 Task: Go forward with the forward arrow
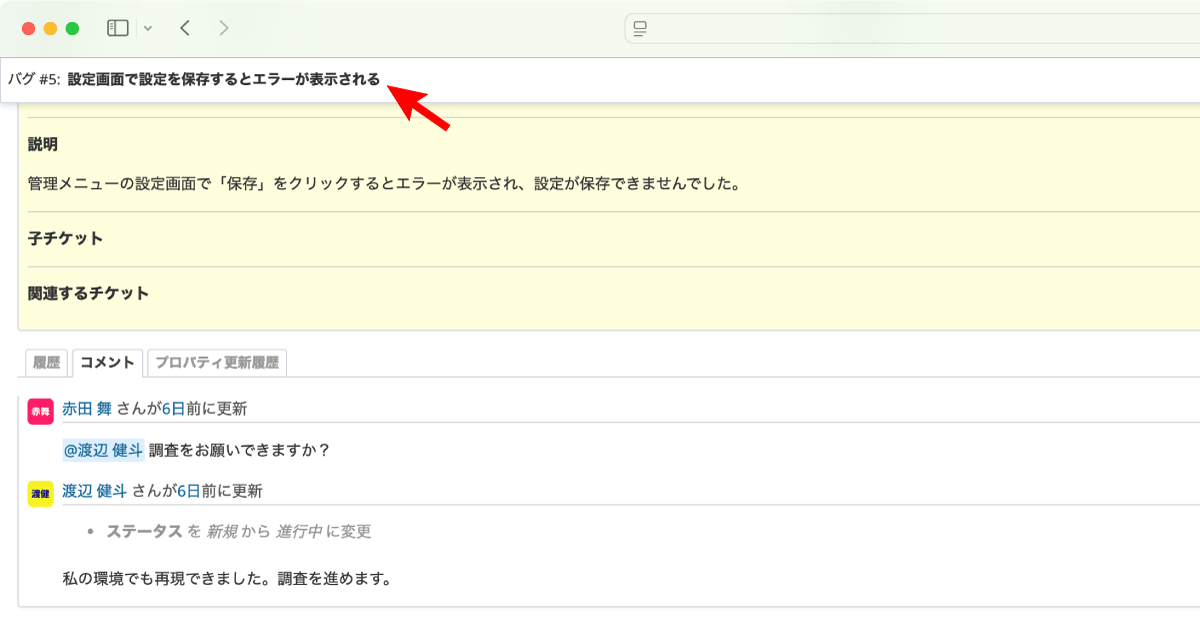(x=224, y=28)
